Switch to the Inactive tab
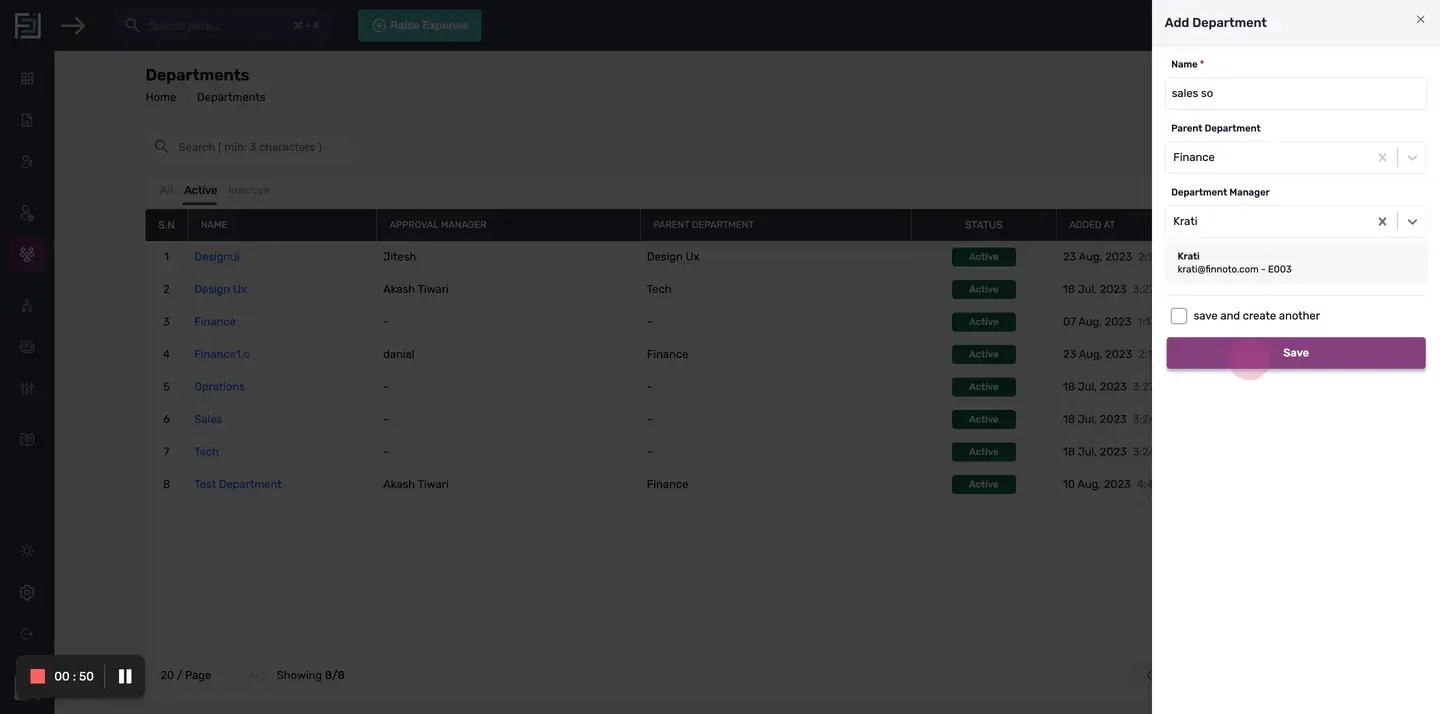This screenshot has width=1440, height=714. tap(249, 190)
